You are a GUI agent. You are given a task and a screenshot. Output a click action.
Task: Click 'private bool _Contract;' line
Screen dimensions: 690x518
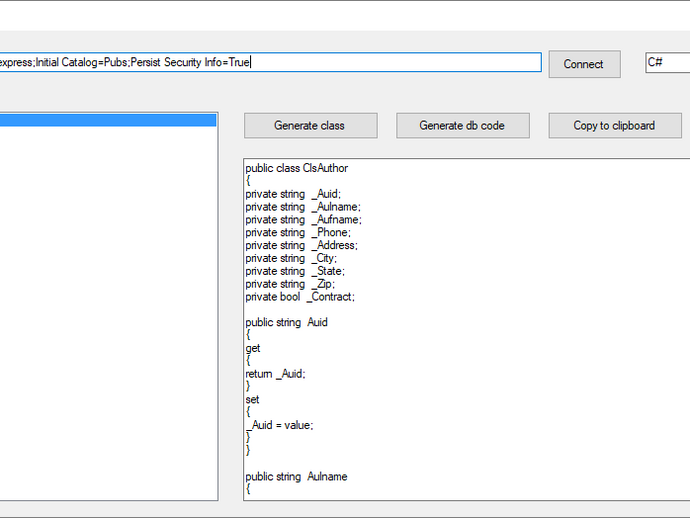pos(300,297)
